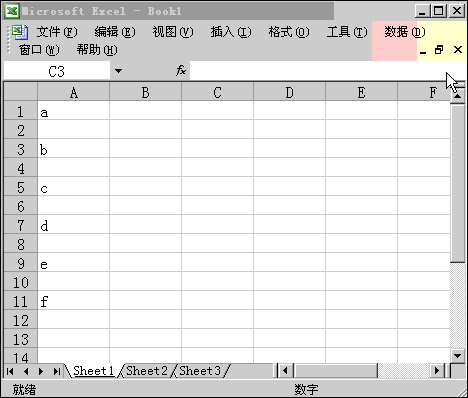
Task: Select column E header
Action: (x=361, y=92)
